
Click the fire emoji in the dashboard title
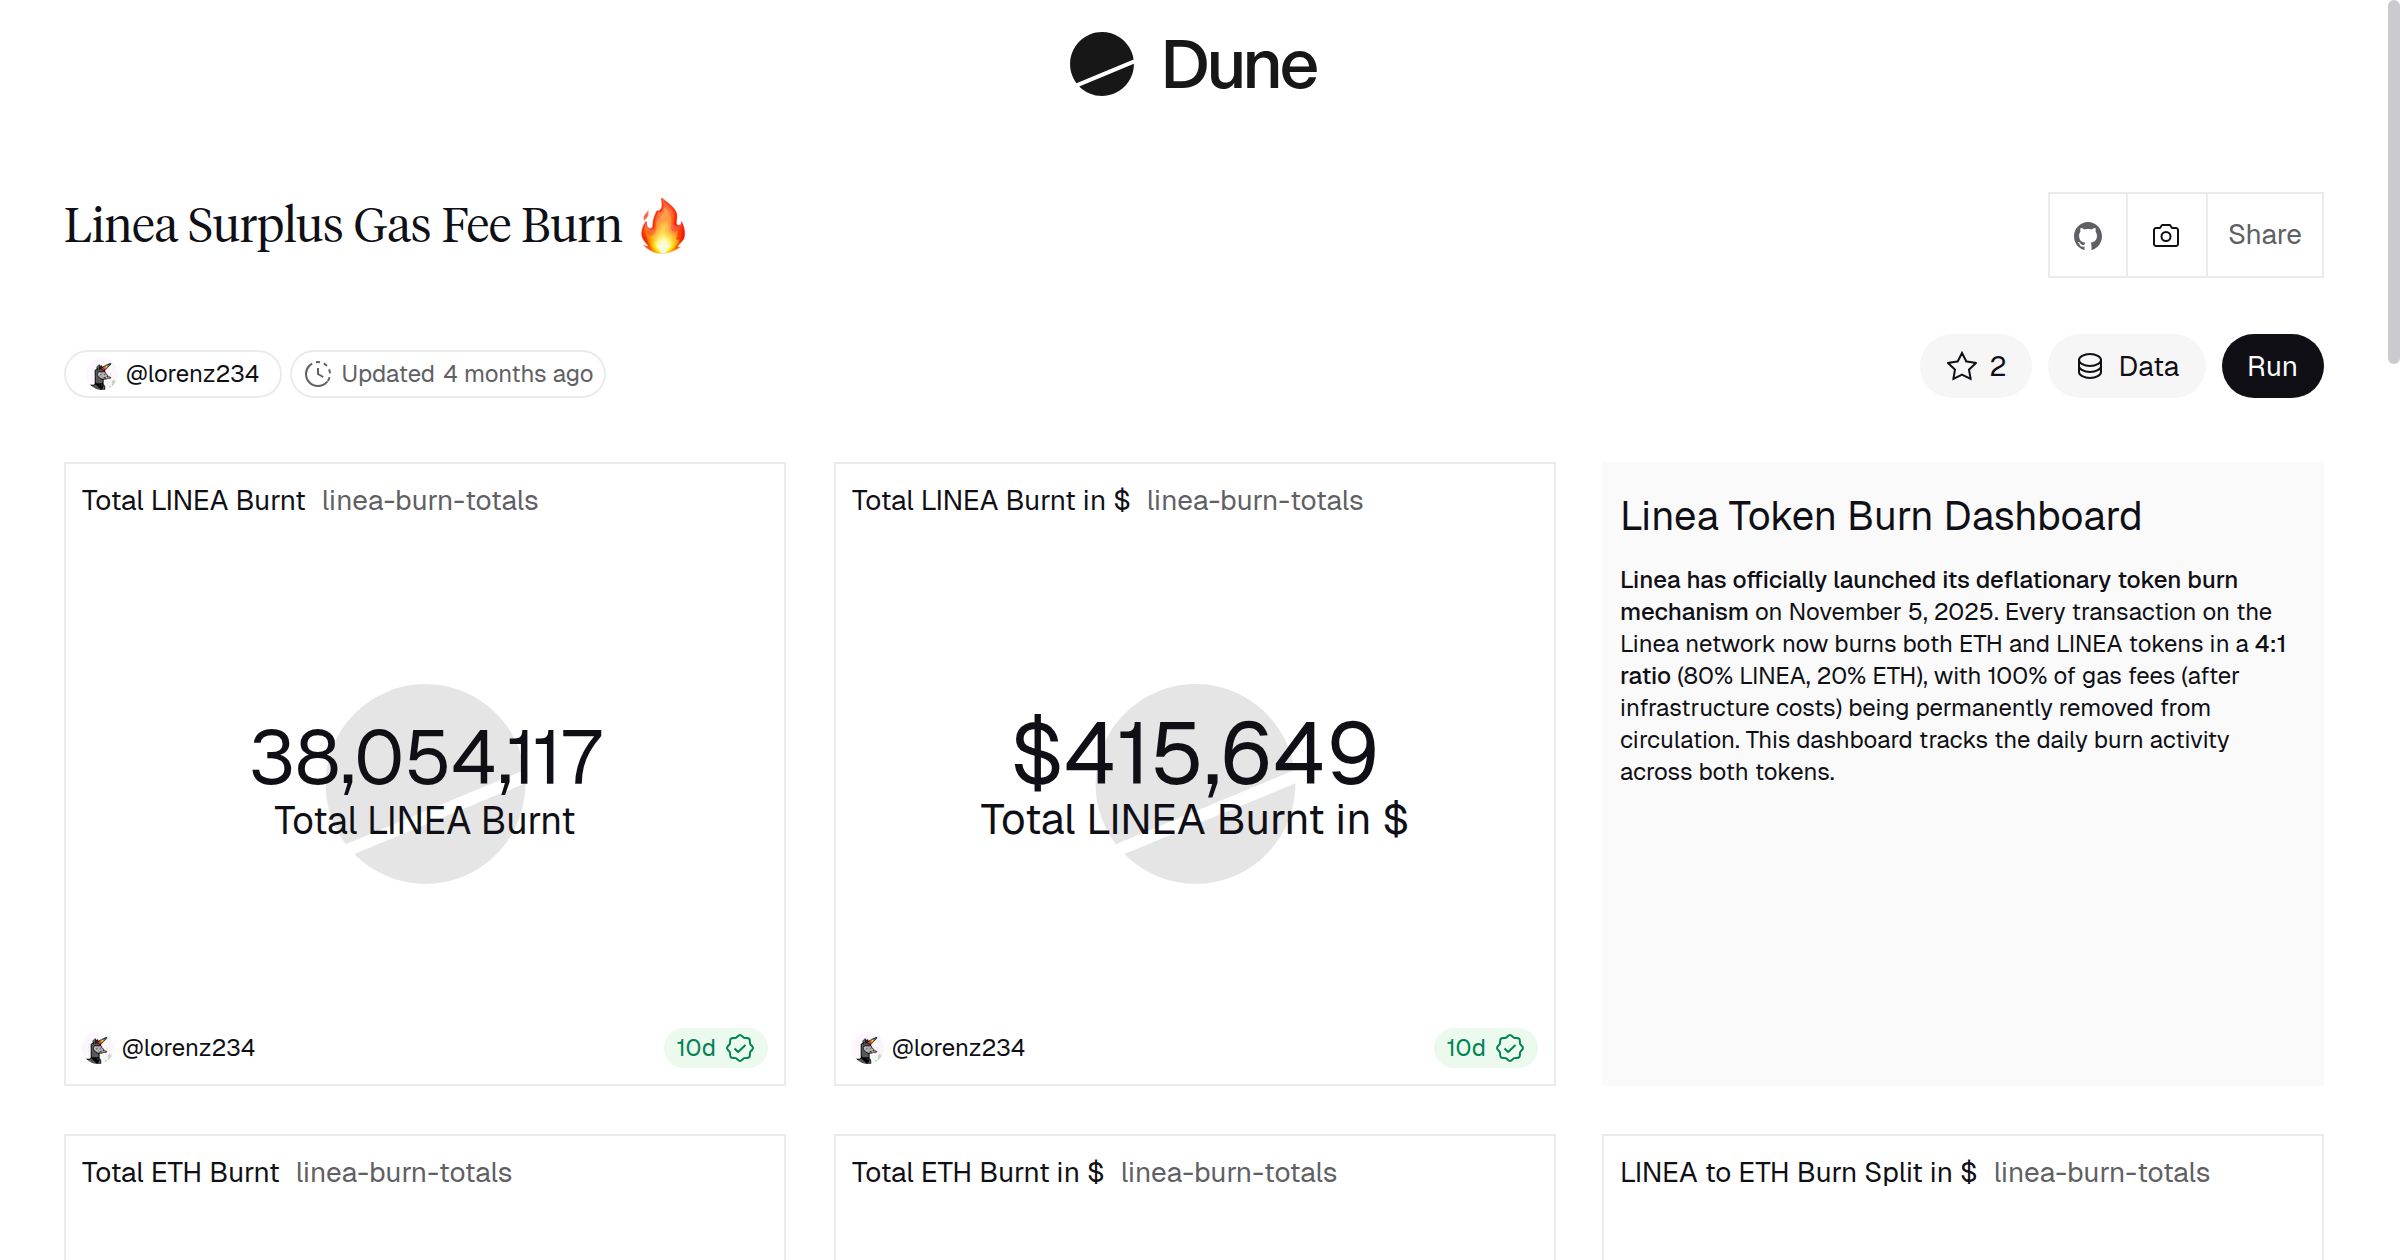tap(662, 226)
